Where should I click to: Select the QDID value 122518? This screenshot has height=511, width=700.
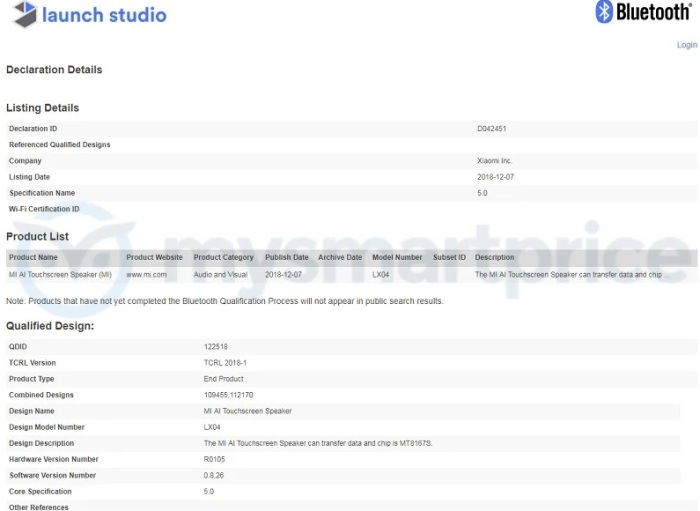(216, 346)
